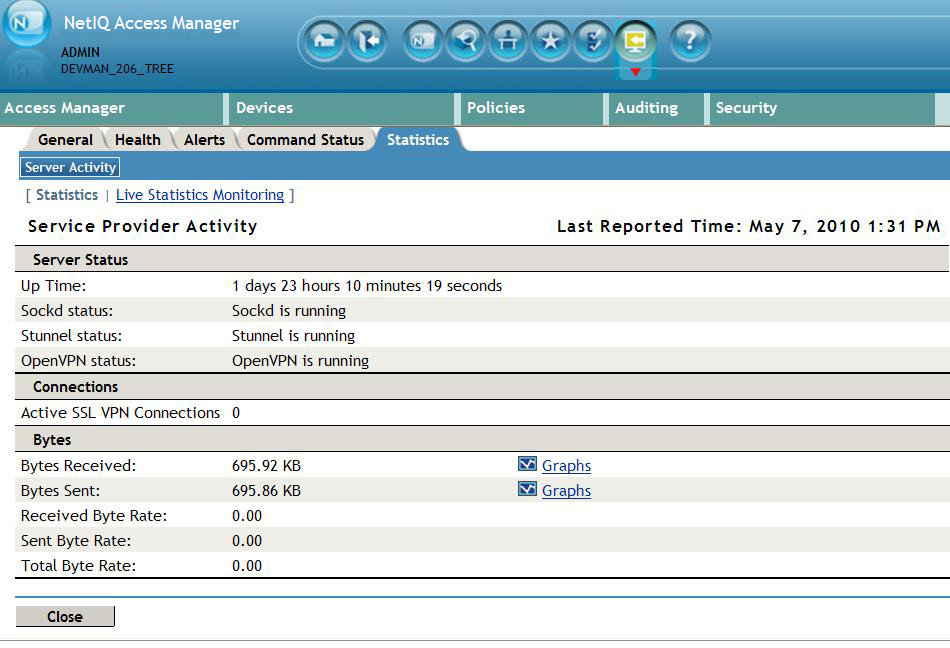Screen dimensions: 950x648
Task: Click the Exit/Logout door icon
Action: 367,41
